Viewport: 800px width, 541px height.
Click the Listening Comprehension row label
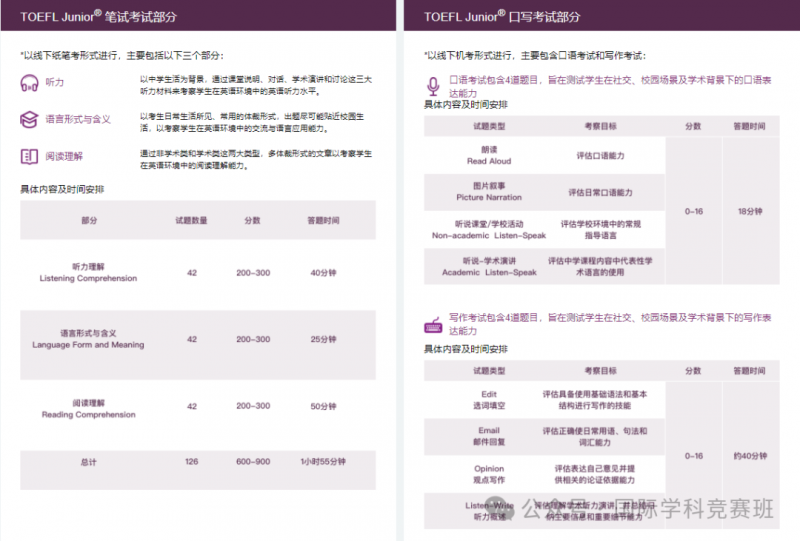(x=88, y=273)
